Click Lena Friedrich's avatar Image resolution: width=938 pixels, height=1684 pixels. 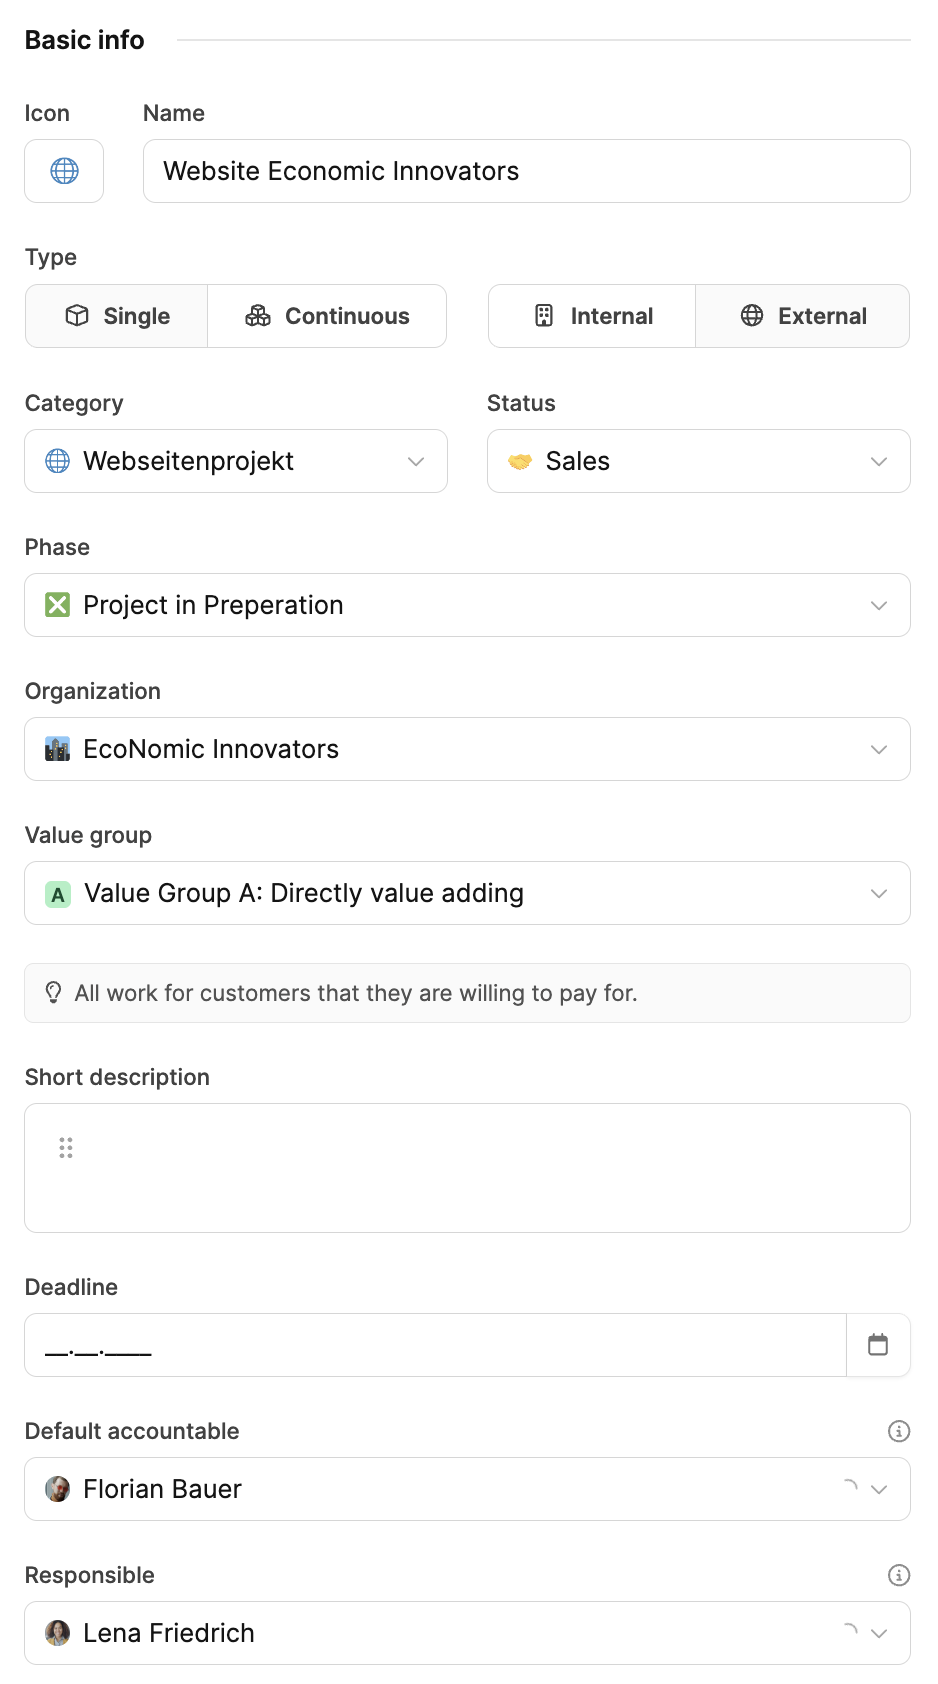(58, 1633)
